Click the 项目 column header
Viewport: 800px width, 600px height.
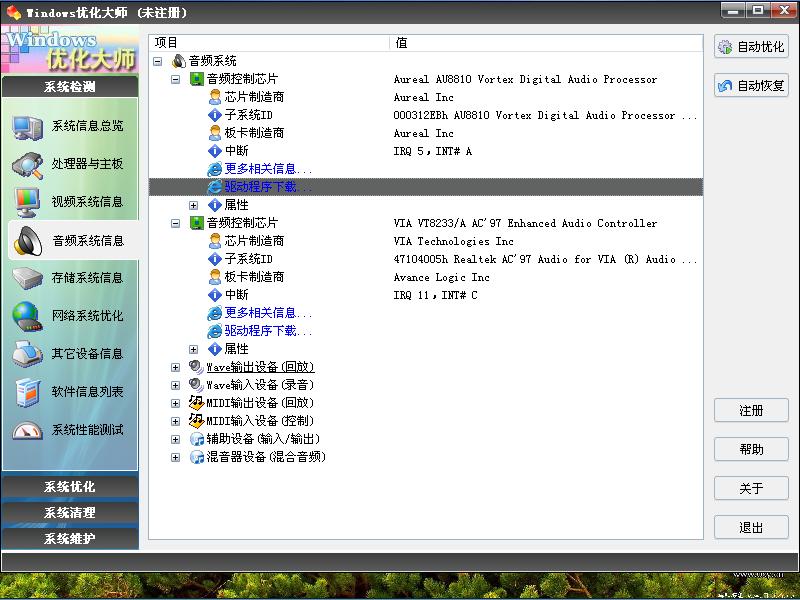pos(269,43)
